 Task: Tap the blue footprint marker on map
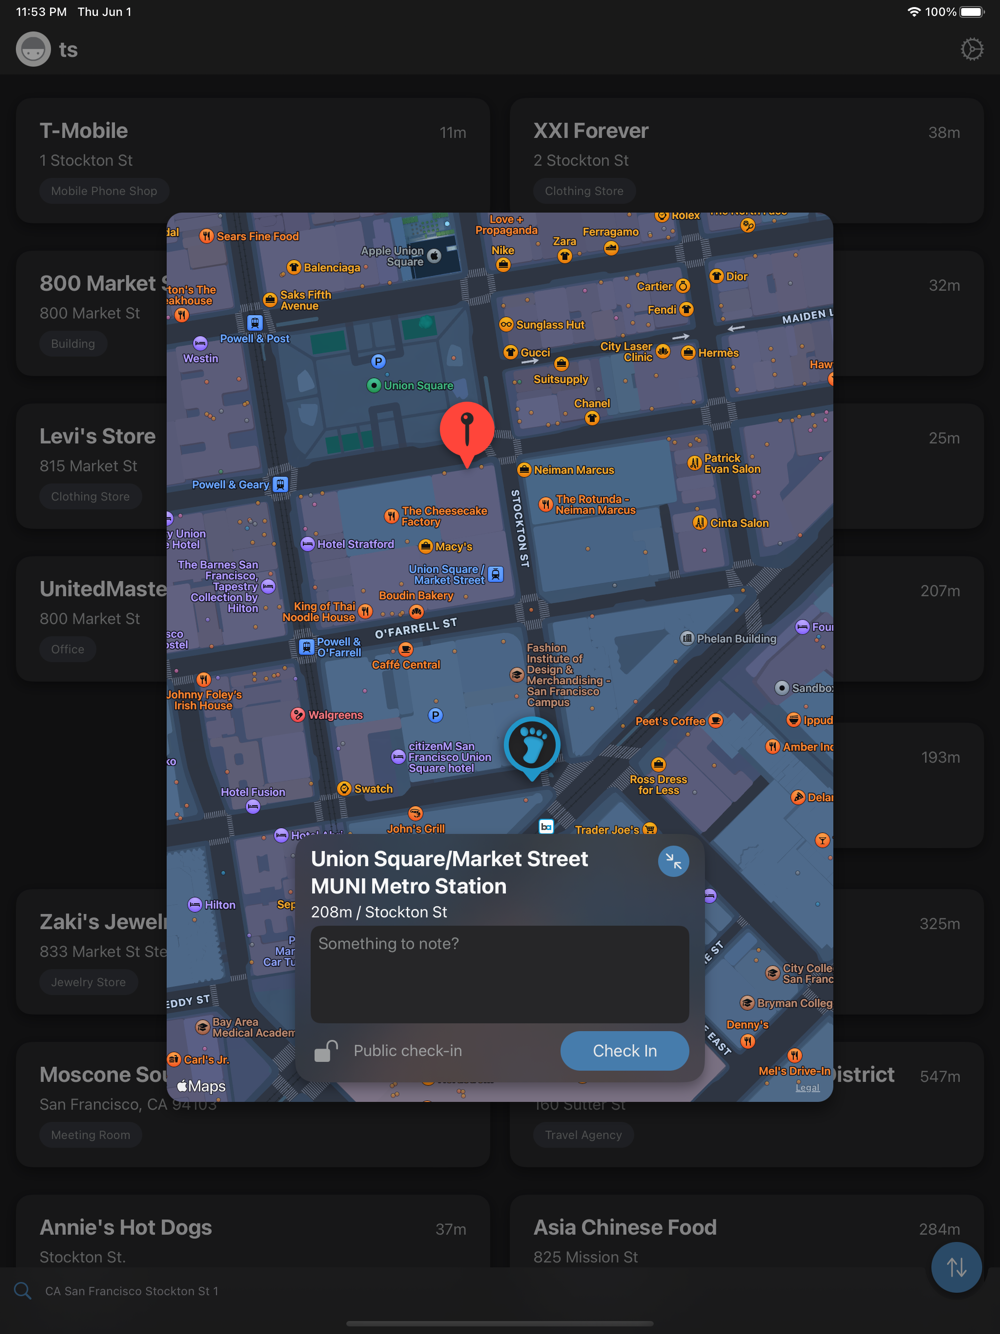[532, 748]
